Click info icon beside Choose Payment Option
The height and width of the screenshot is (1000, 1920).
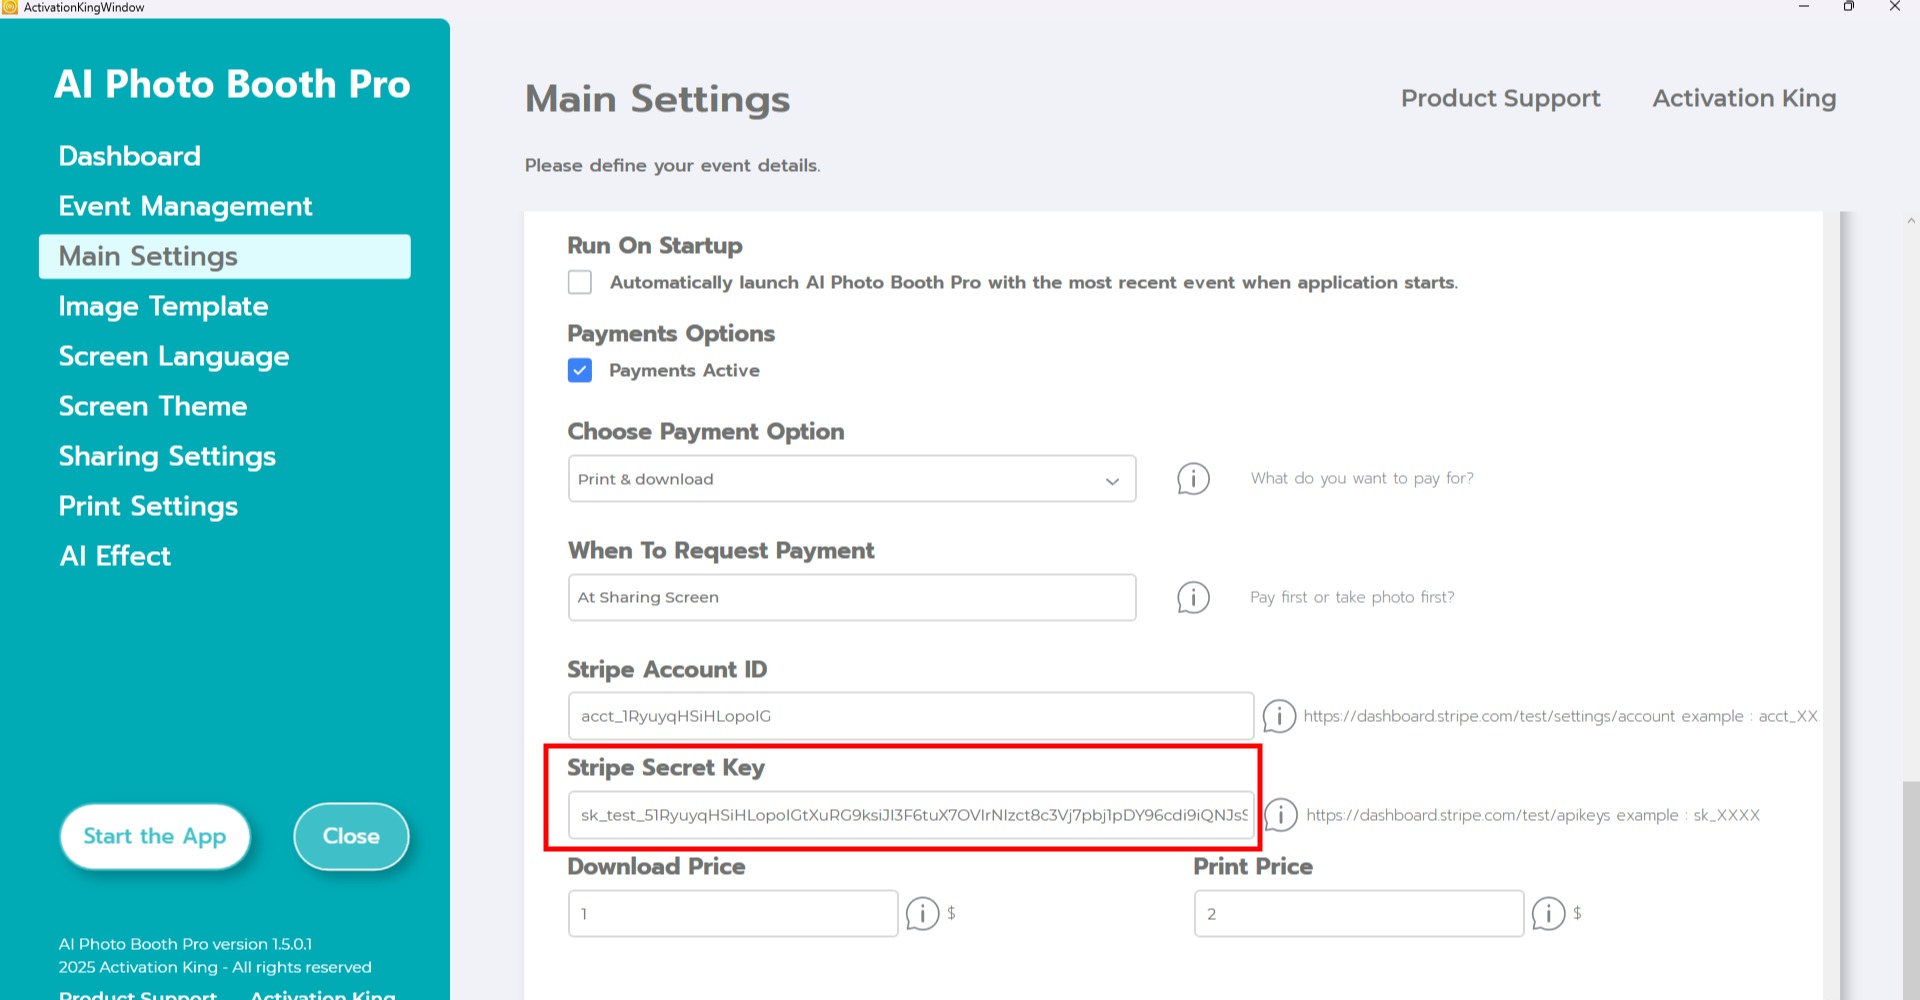[1193, 479]
